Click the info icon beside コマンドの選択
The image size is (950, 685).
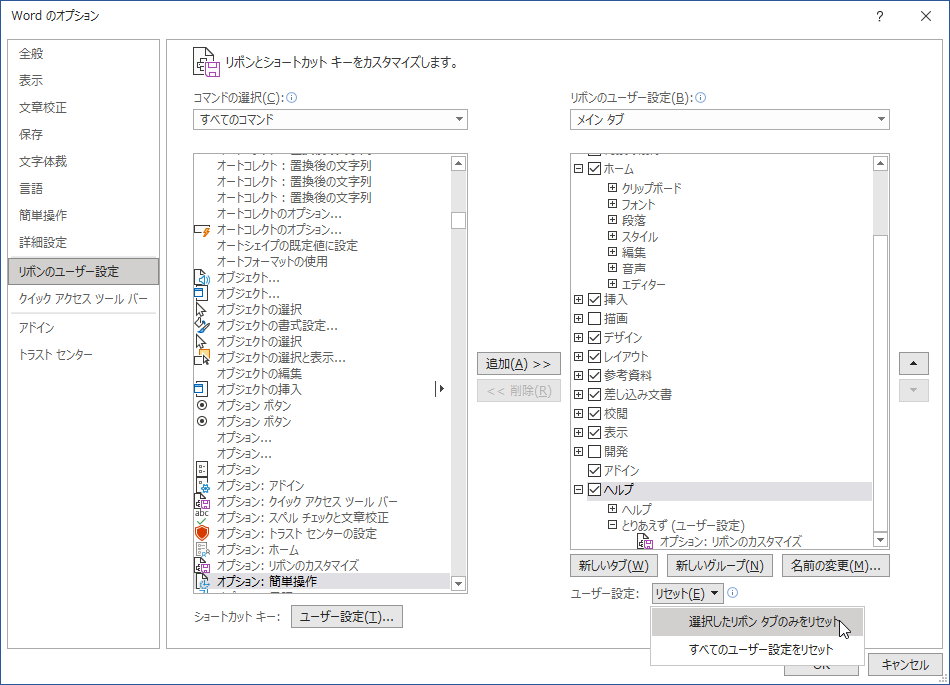pos(291,98)
